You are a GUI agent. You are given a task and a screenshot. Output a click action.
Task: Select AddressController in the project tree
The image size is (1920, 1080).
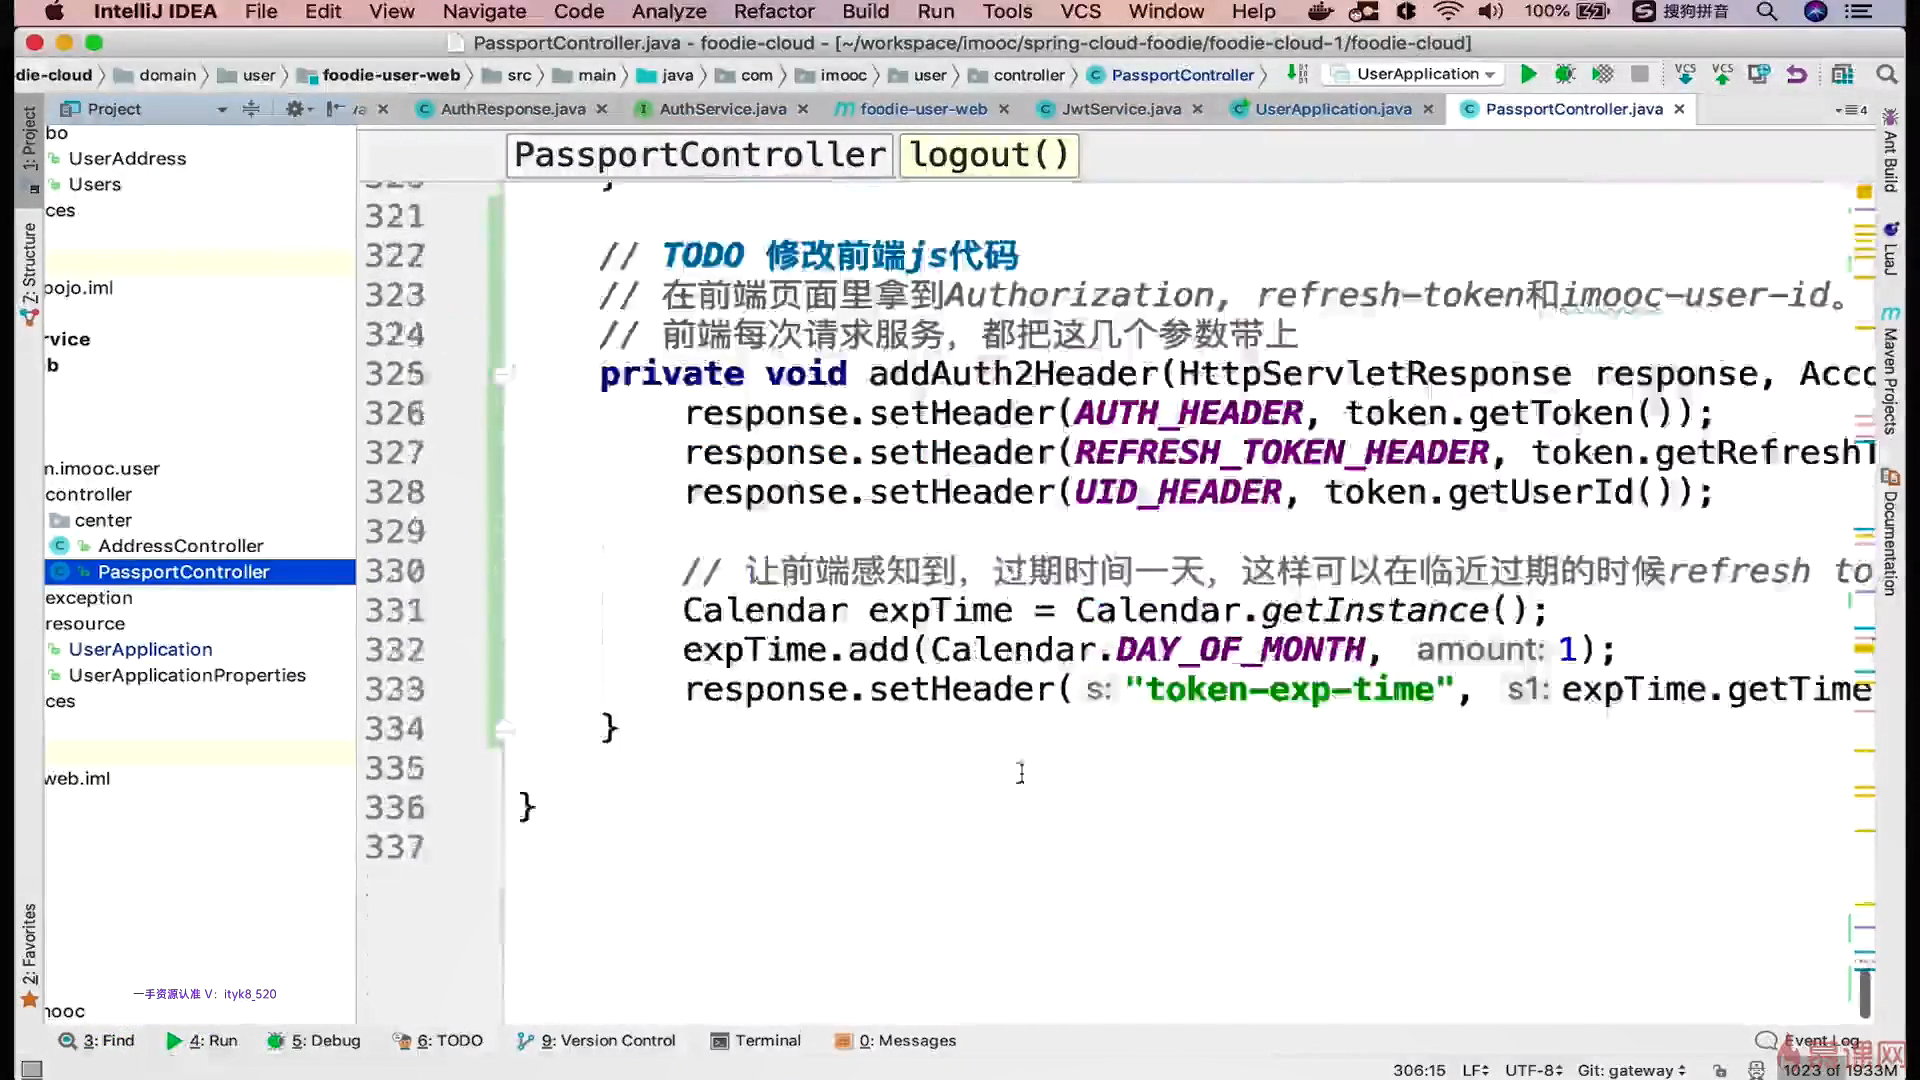pyautogui.click(x=180, y=546)
